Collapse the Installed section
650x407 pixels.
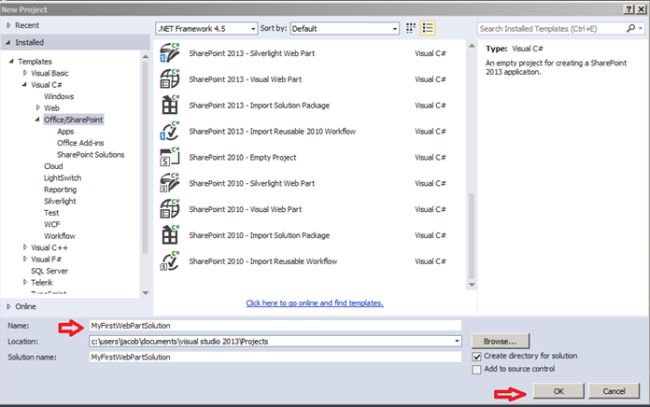[8, 42]
